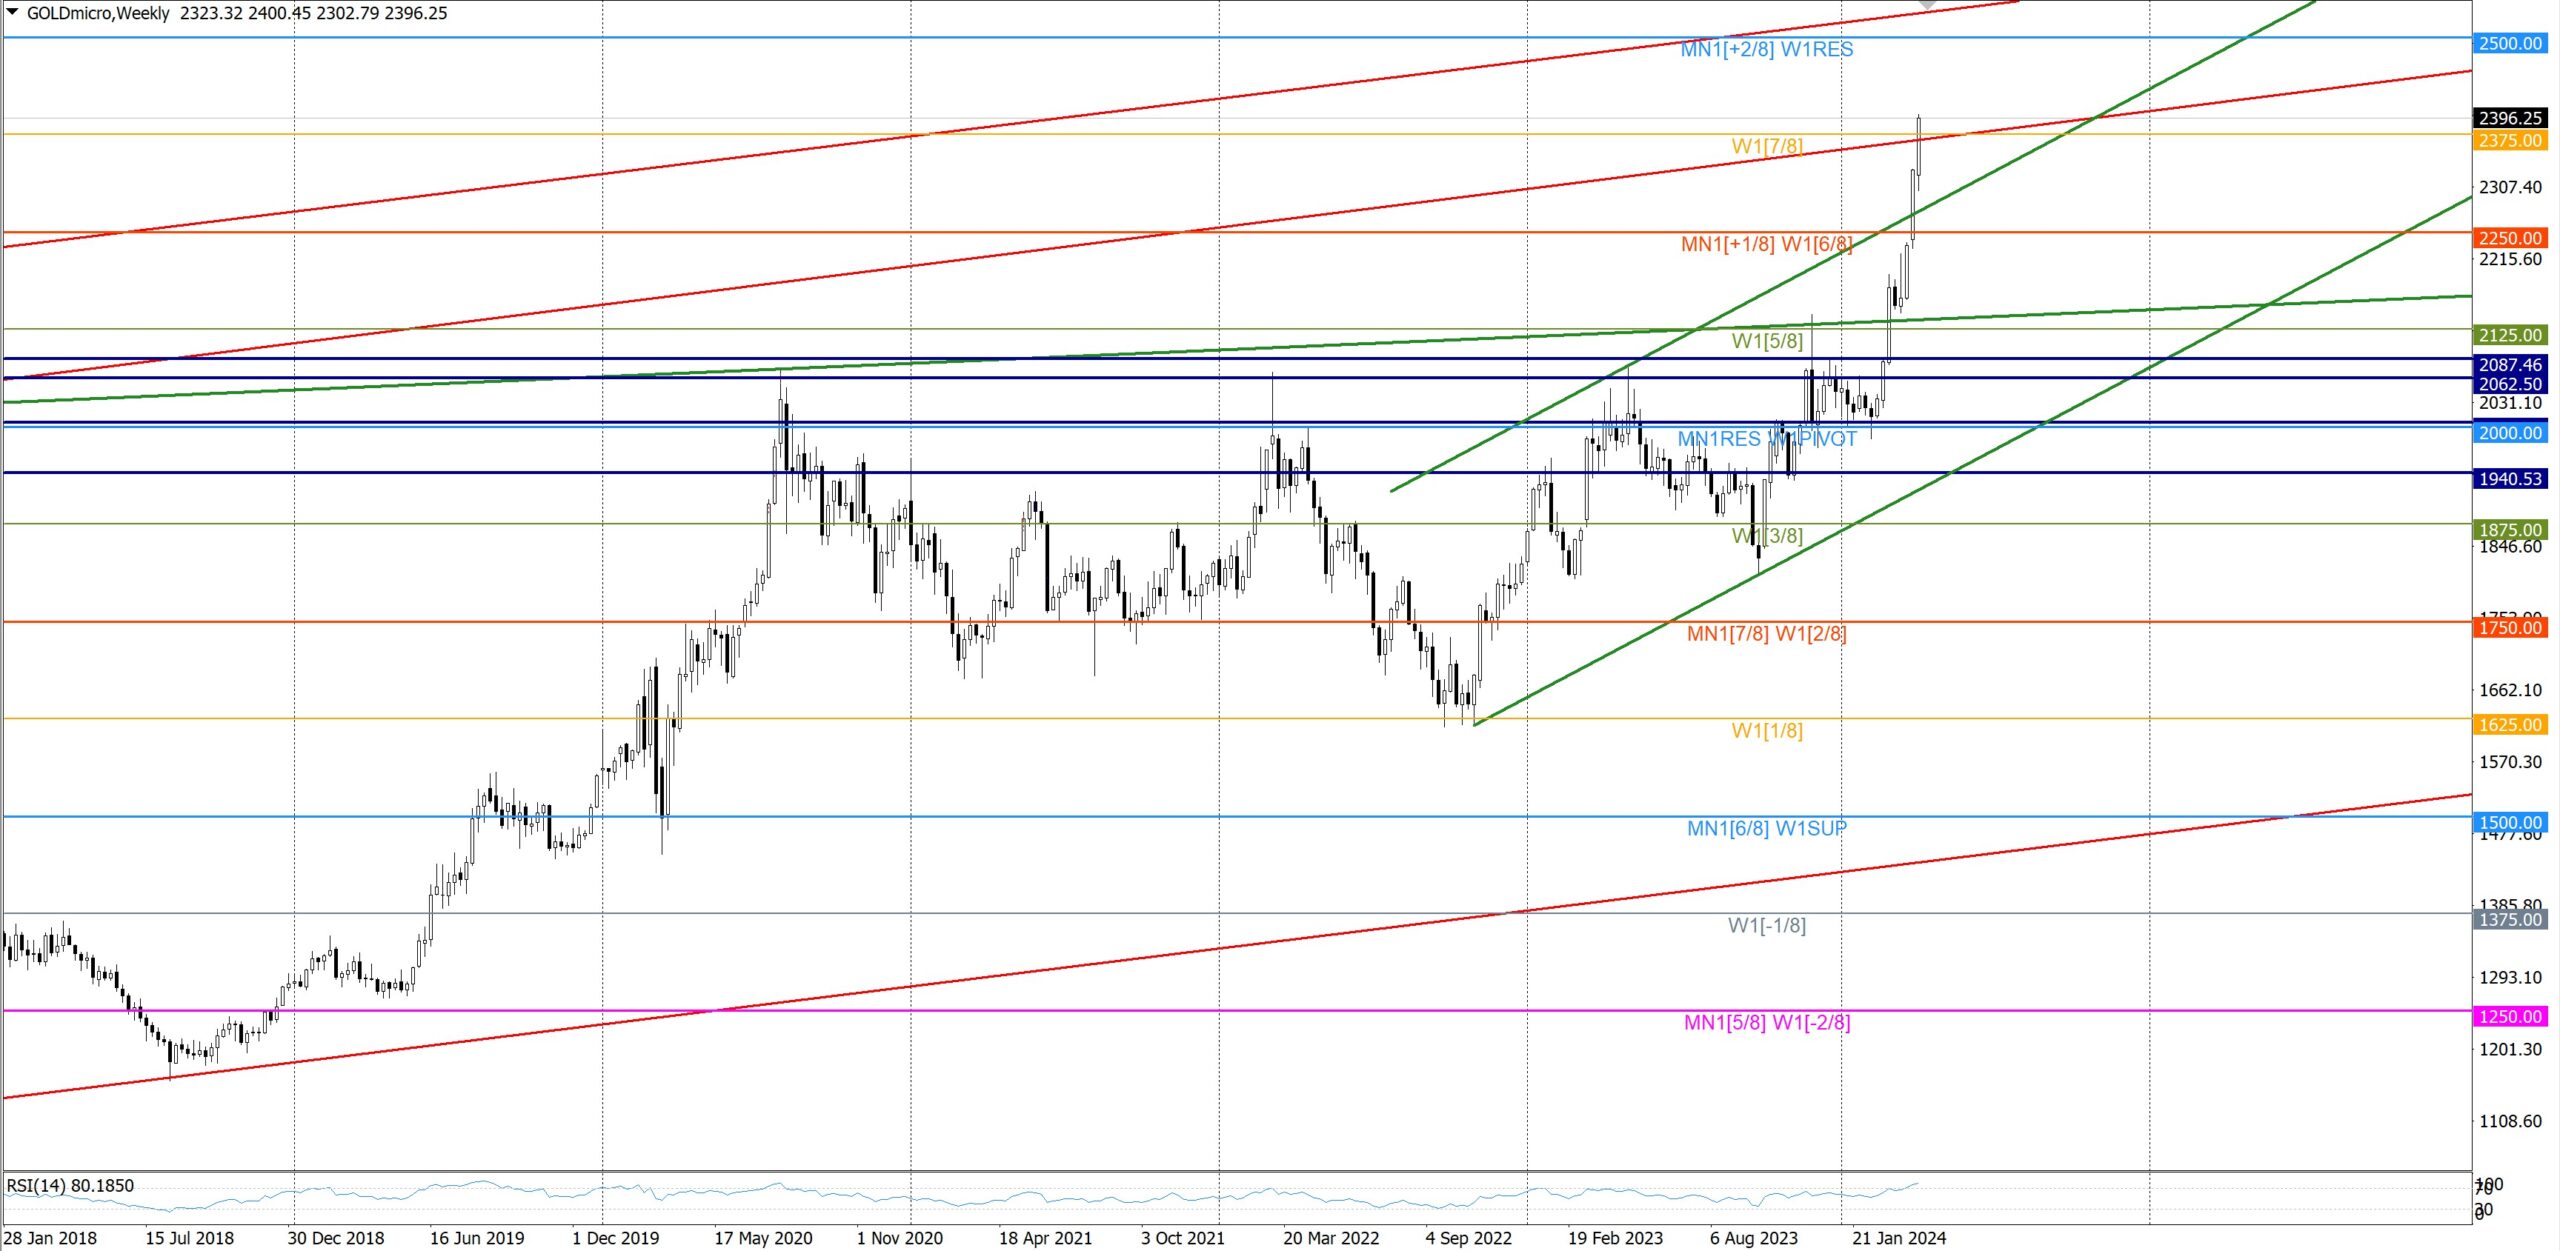Select the MN1[5/8] W1[-2/8] magenta label
Image resolution: width=2560 pixels, height=1251 pixels.
(1767, 1023)
